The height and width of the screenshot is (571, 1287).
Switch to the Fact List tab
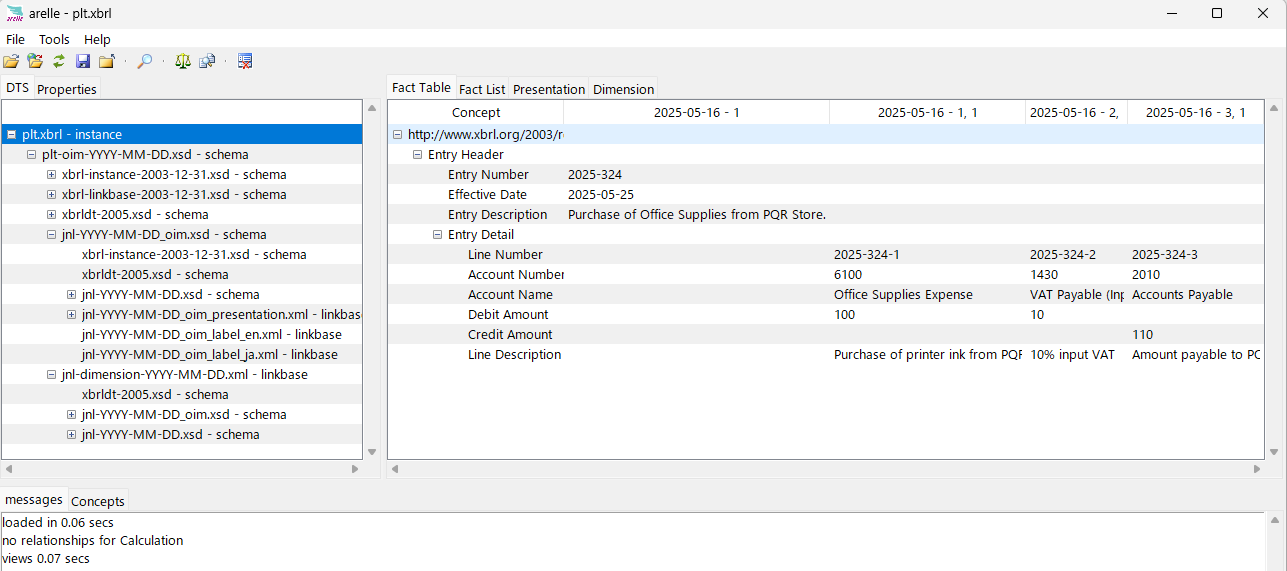tap(482, 89)
